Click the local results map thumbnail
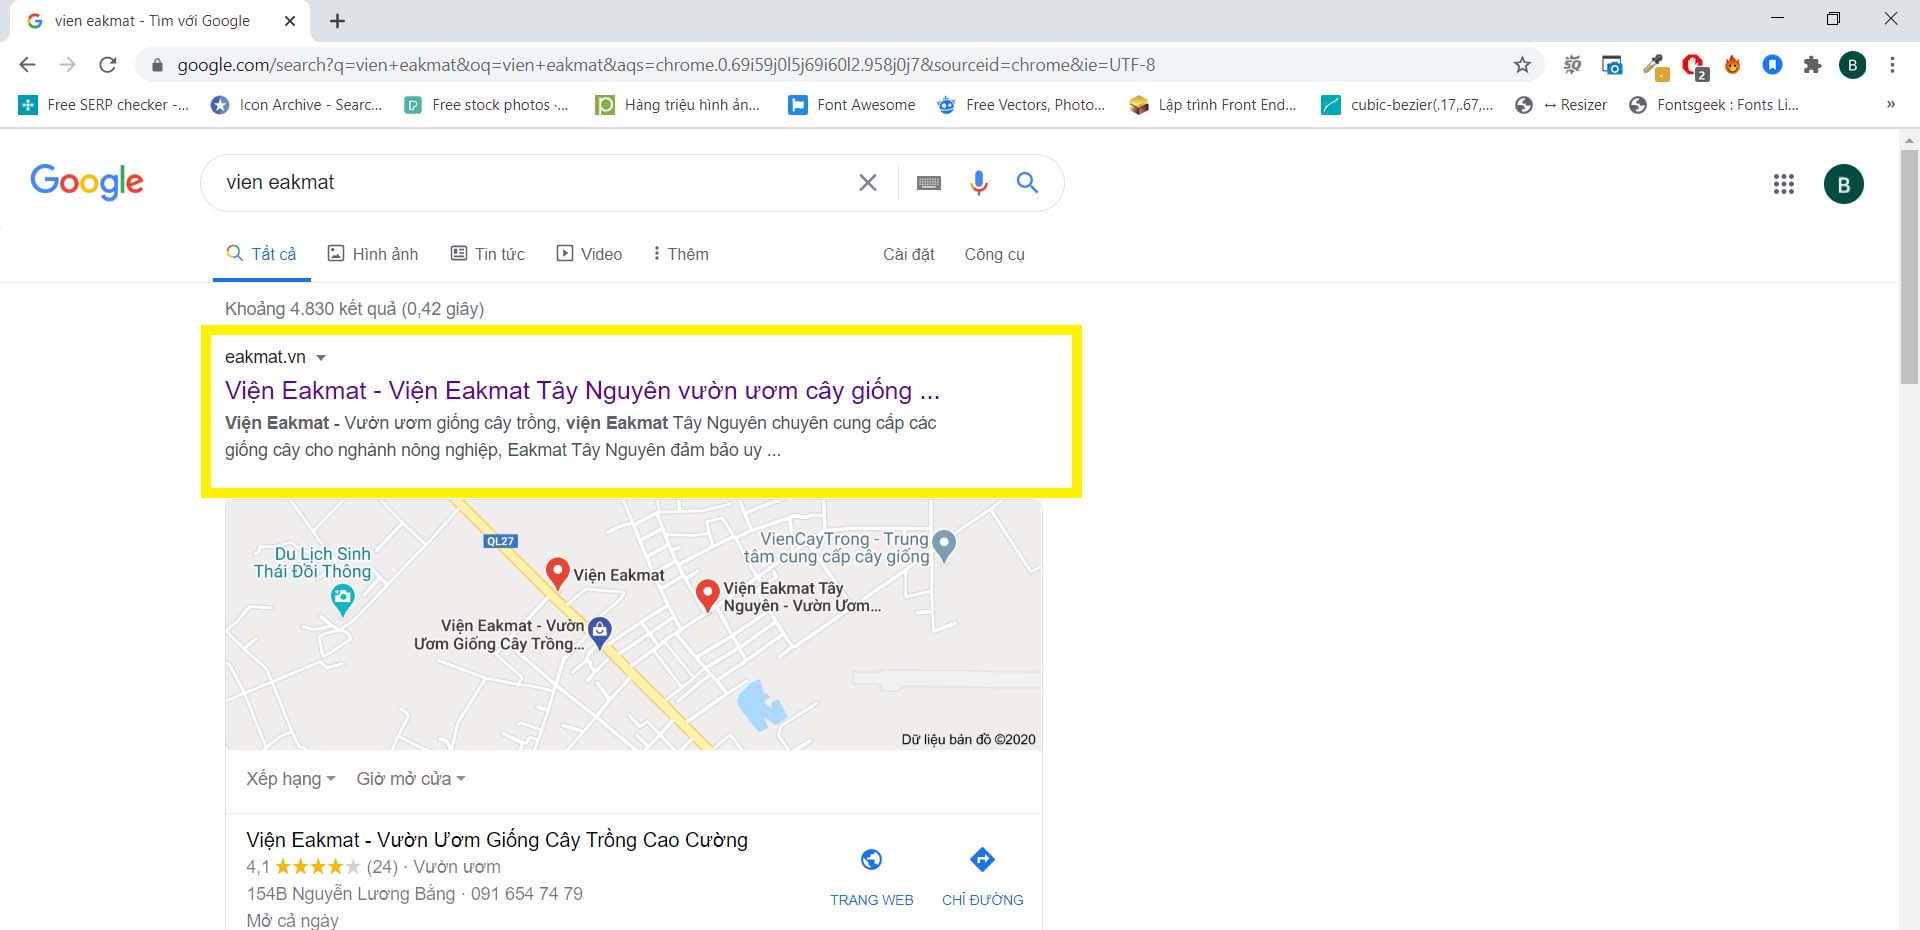Image resolution: width=1920 pixels, height=930 pixels. pos(633,625)
